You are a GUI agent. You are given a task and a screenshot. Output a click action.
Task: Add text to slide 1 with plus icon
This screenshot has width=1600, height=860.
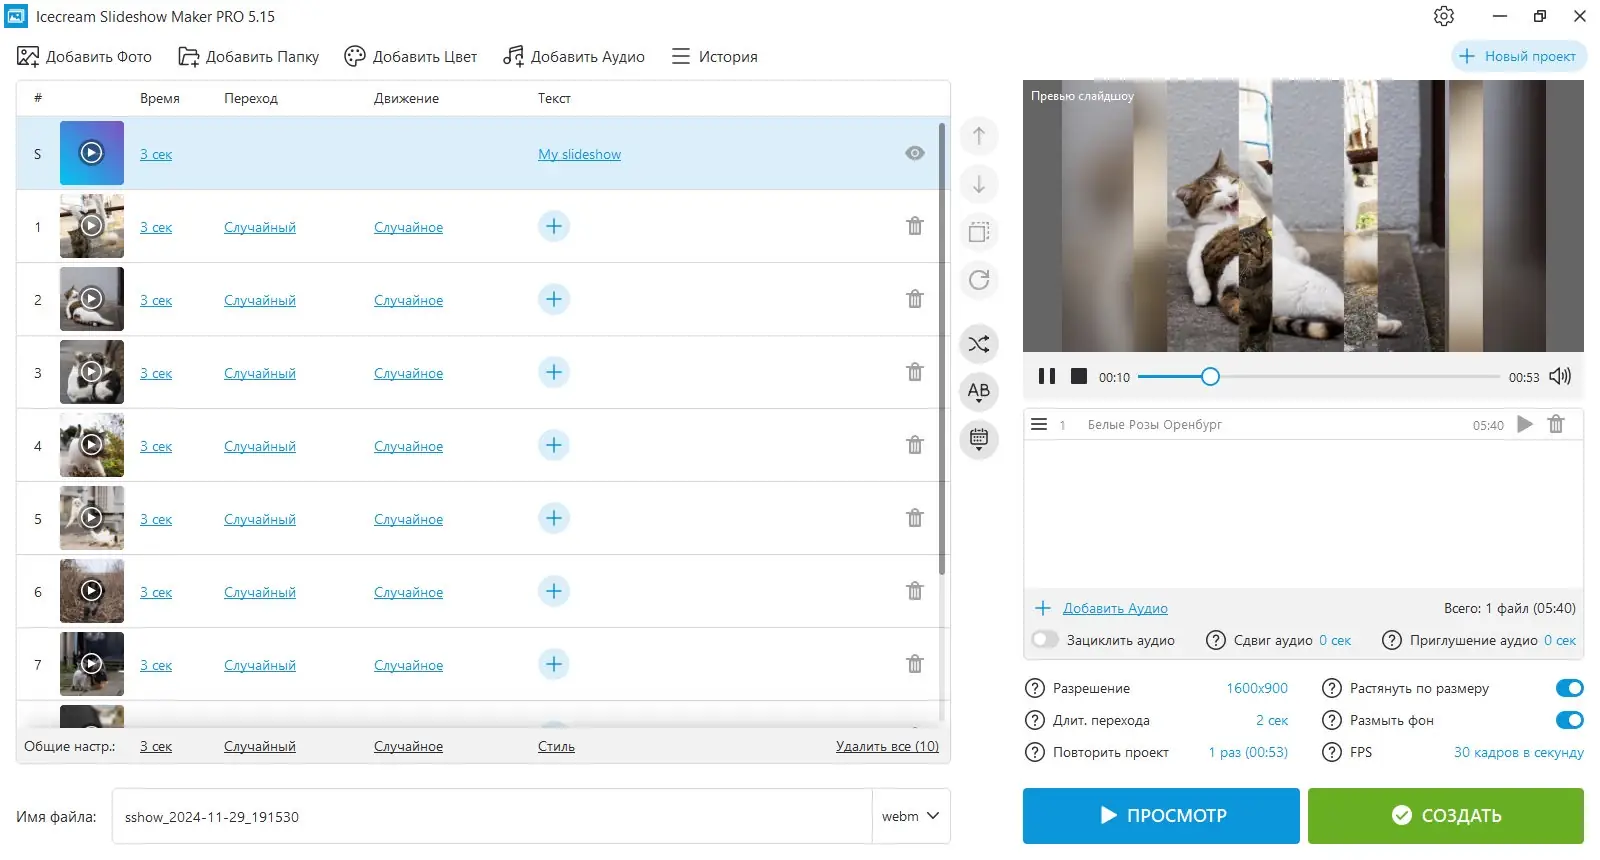pos(554,226)
